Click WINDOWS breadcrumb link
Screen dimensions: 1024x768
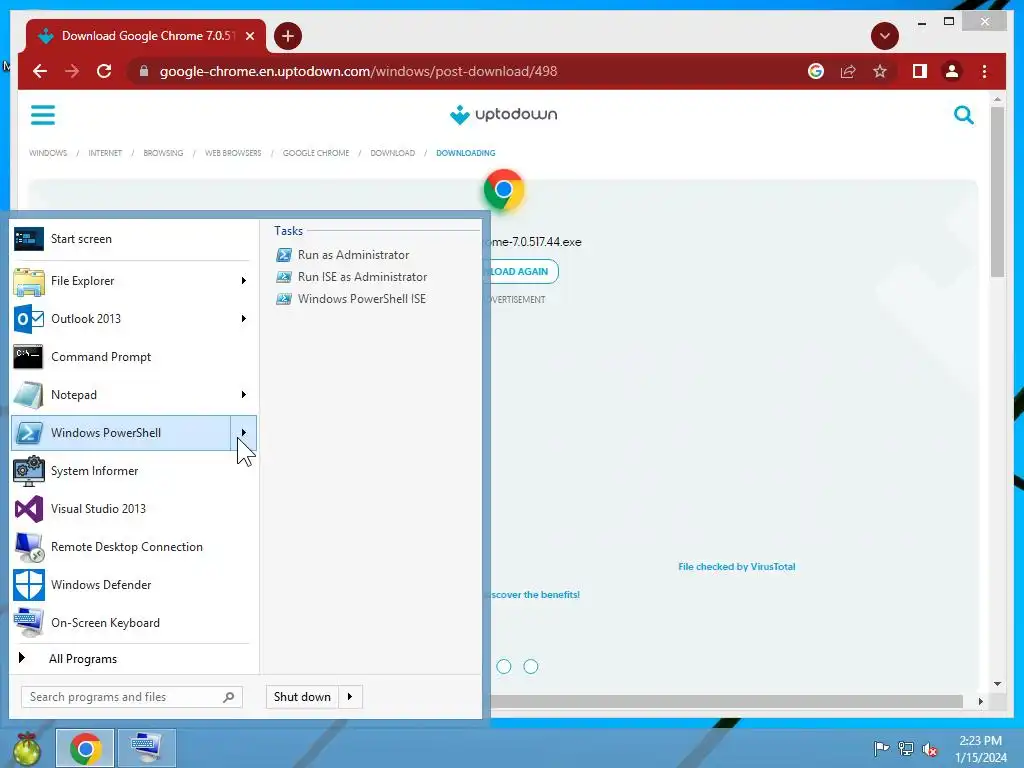pyautogui.click(x=48, y=153)
